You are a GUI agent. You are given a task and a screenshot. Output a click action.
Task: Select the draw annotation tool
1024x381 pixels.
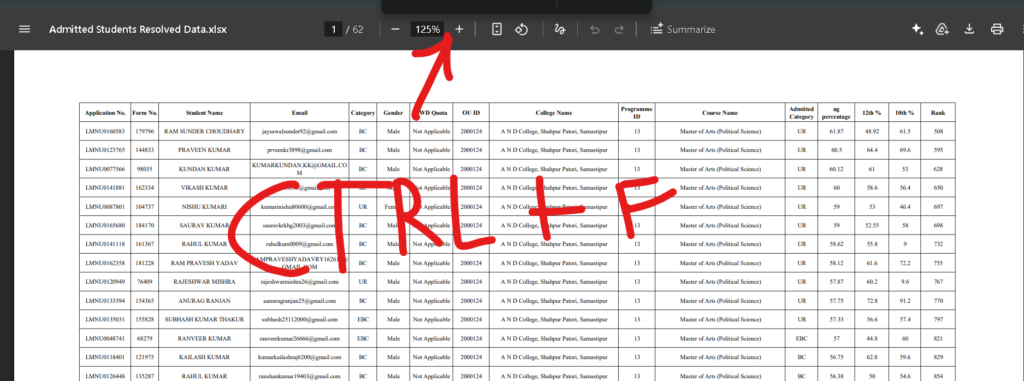[560, 29]
